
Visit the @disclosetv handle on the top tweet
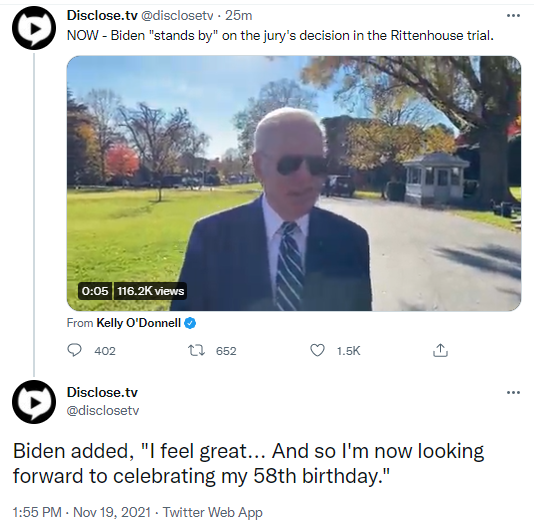(177, 16)
